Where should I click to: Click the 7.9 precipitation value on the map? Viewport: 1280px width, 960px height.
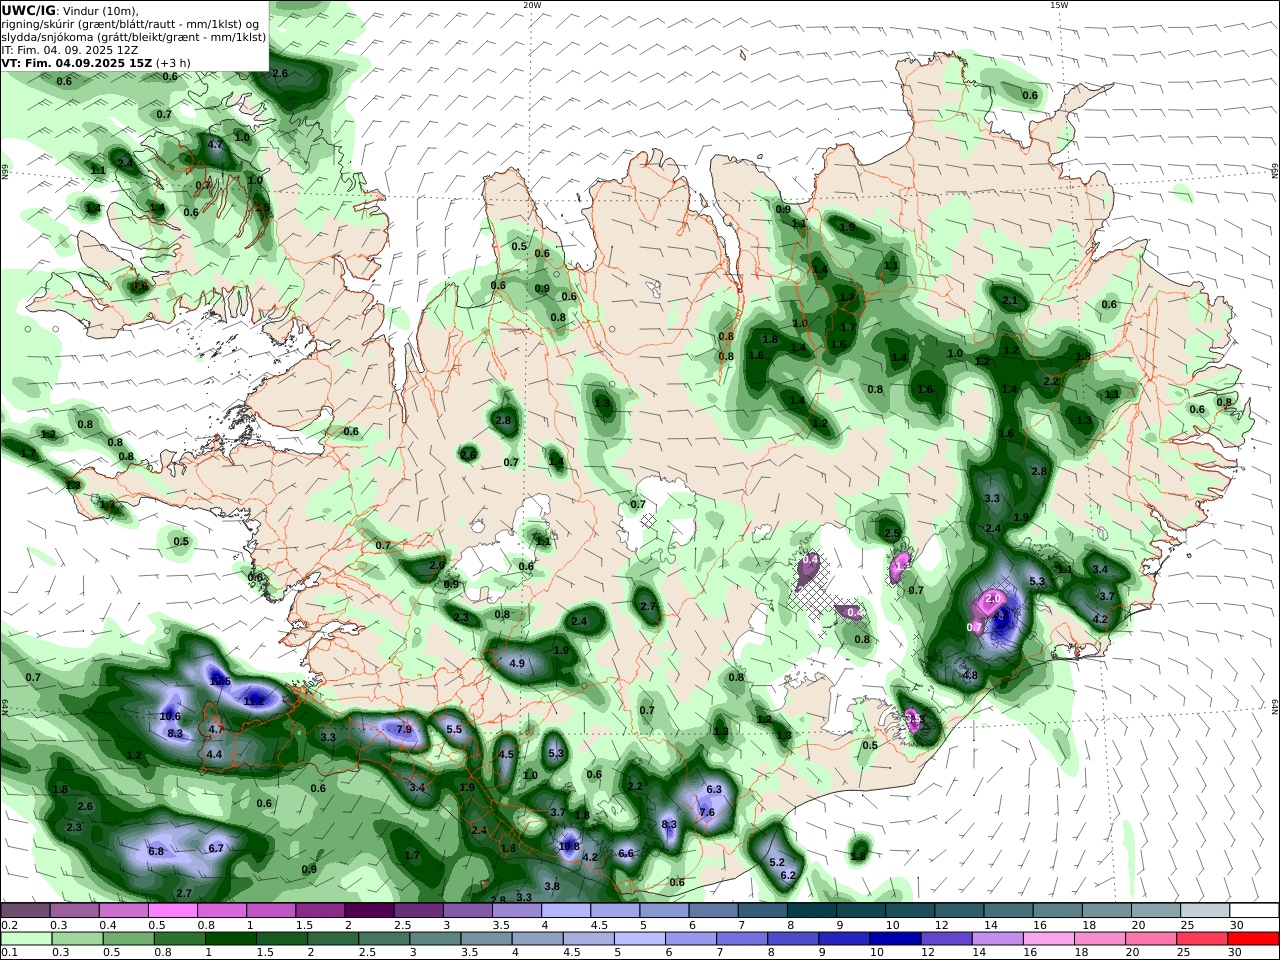[x=404, y=729]
